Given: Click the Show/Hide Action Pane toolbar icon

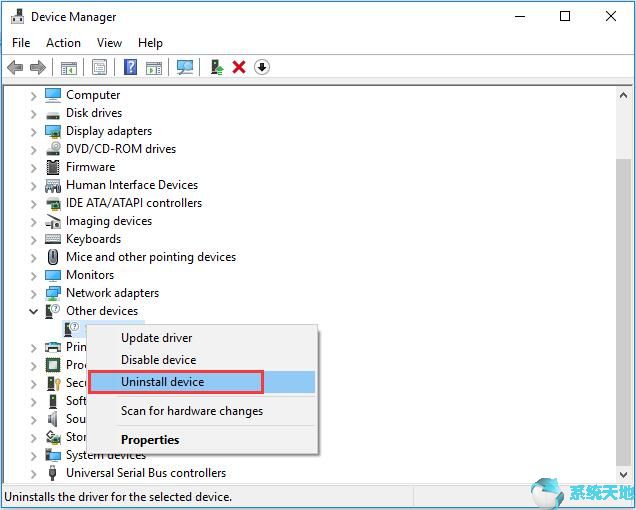Looking at the screenshot, I should pyautogui.click(x=154, y=67).
